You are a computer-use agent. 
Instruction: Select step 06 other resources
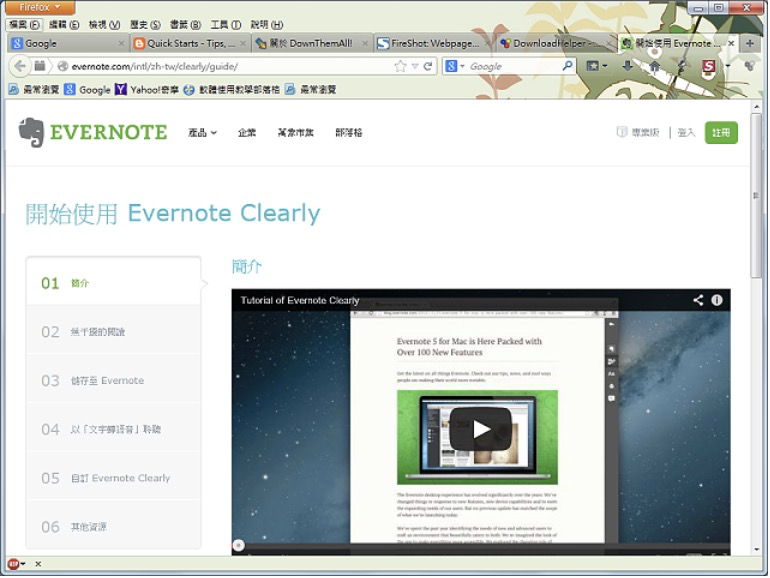click(x=113, y=526)
